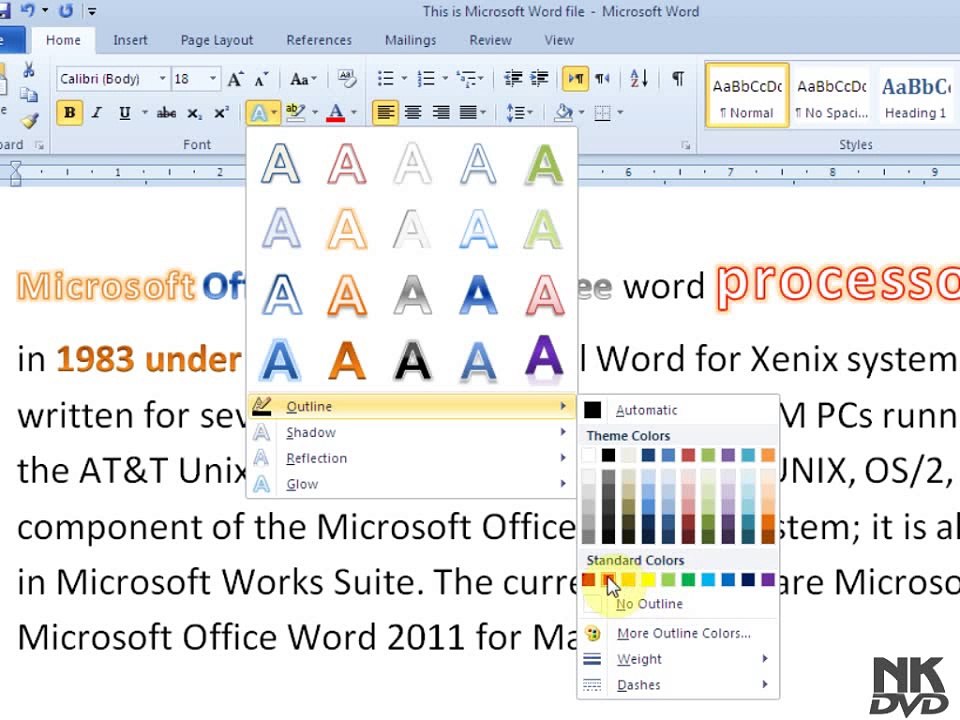
Task: Click the Undo arrow in quick access toolbar
Action: 27,10
